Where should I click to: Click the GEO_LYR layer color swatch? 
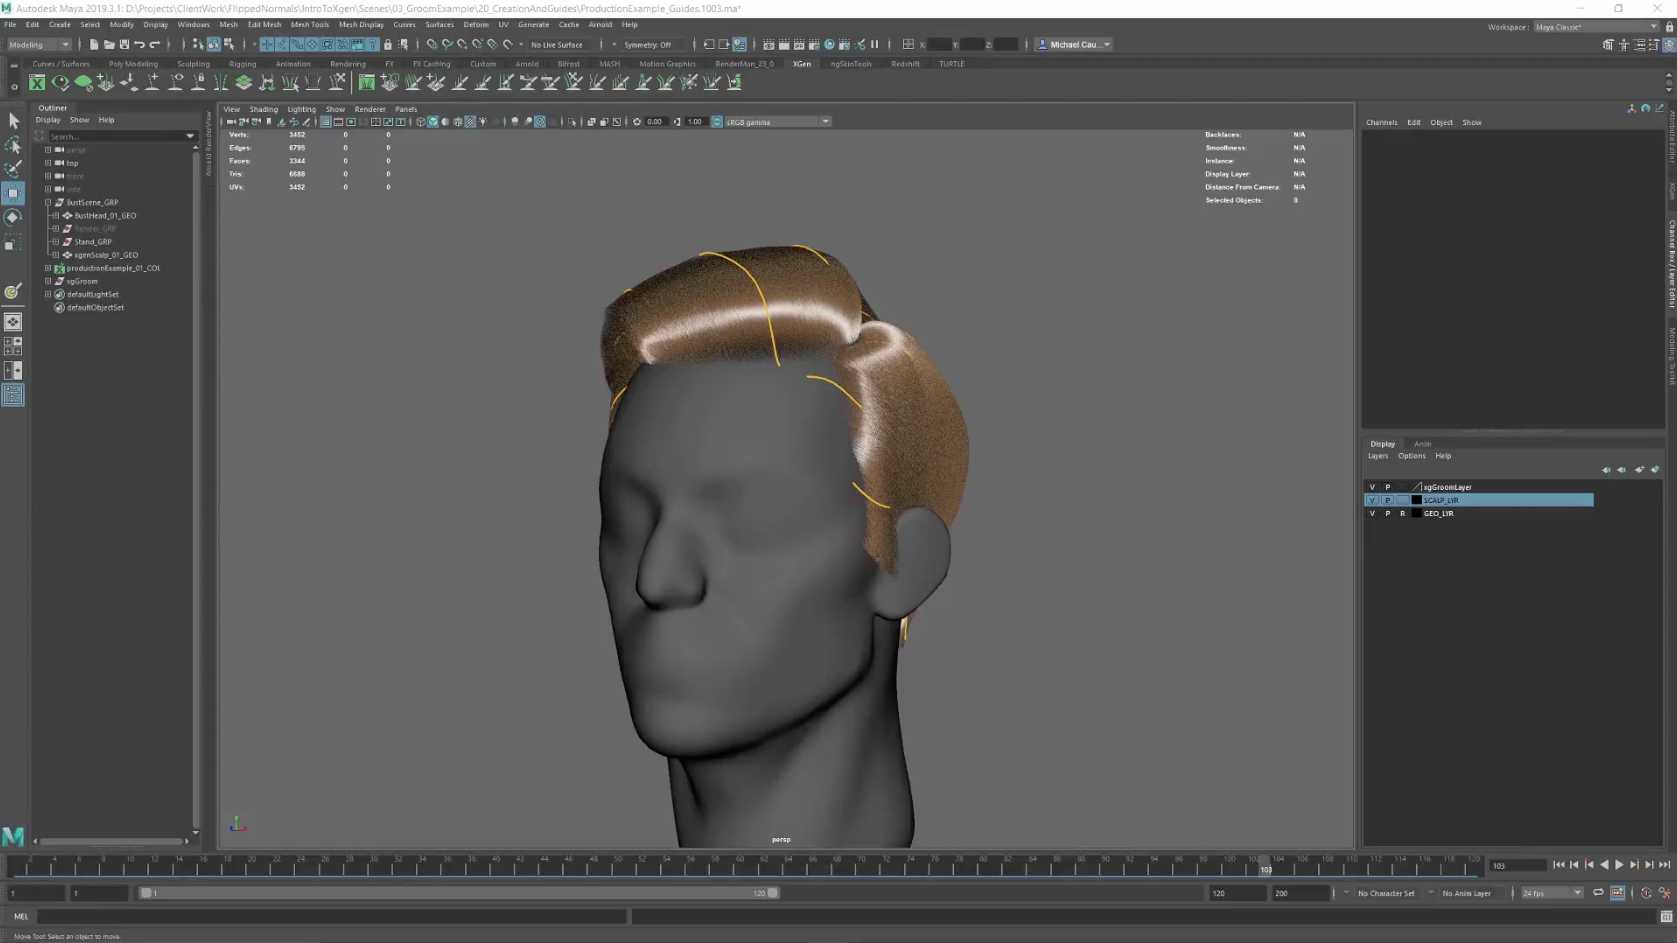coord(1416,513)
